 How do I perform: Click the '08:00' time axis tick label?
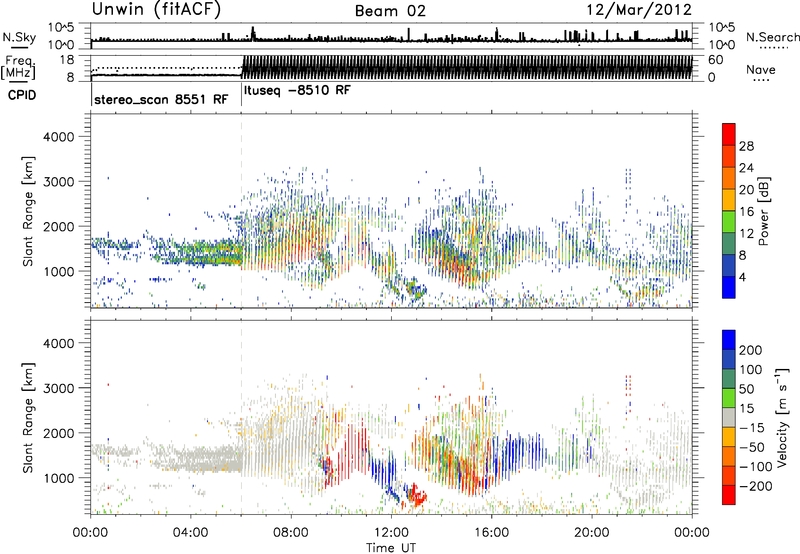pyautogui.click(x=291, y=533)
